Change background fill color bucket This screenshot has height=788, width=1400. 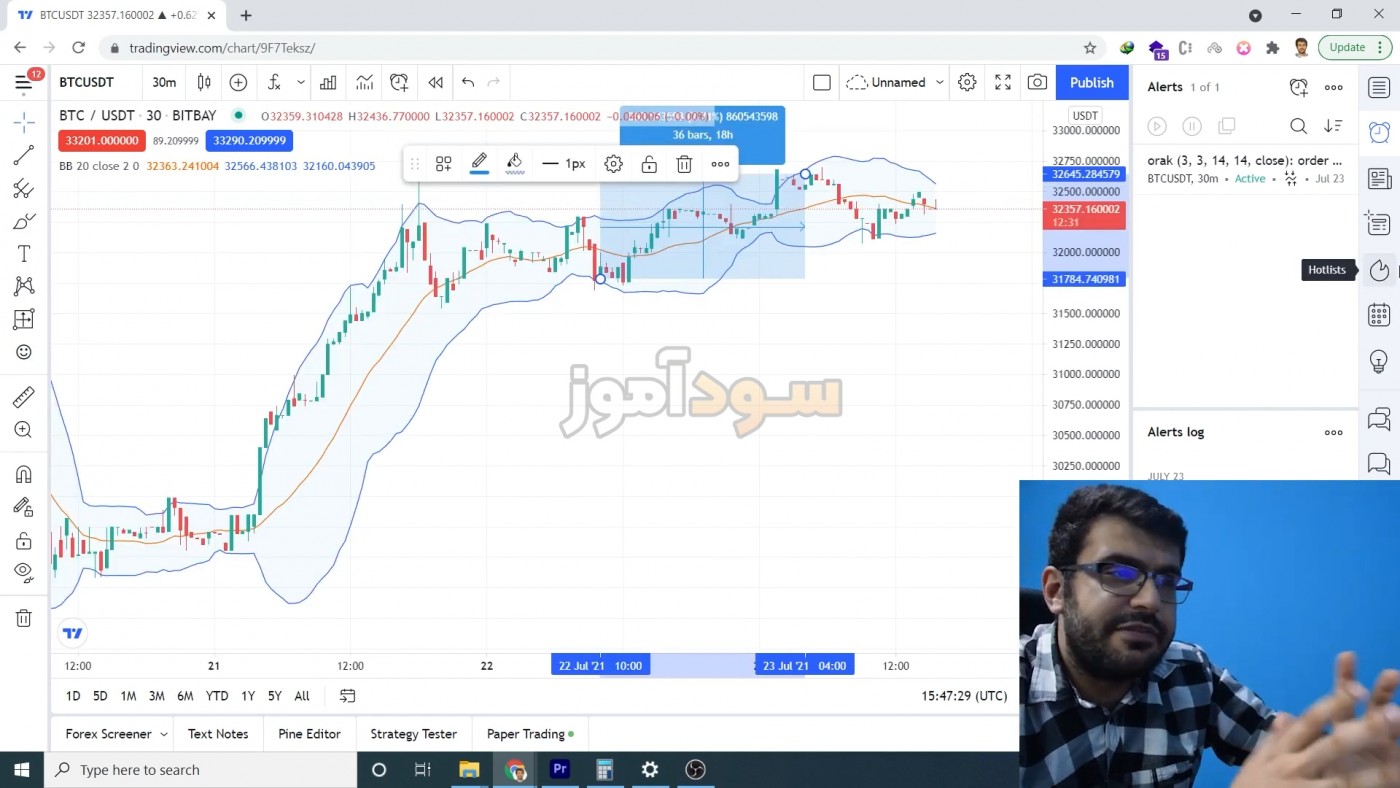[515, 163]
